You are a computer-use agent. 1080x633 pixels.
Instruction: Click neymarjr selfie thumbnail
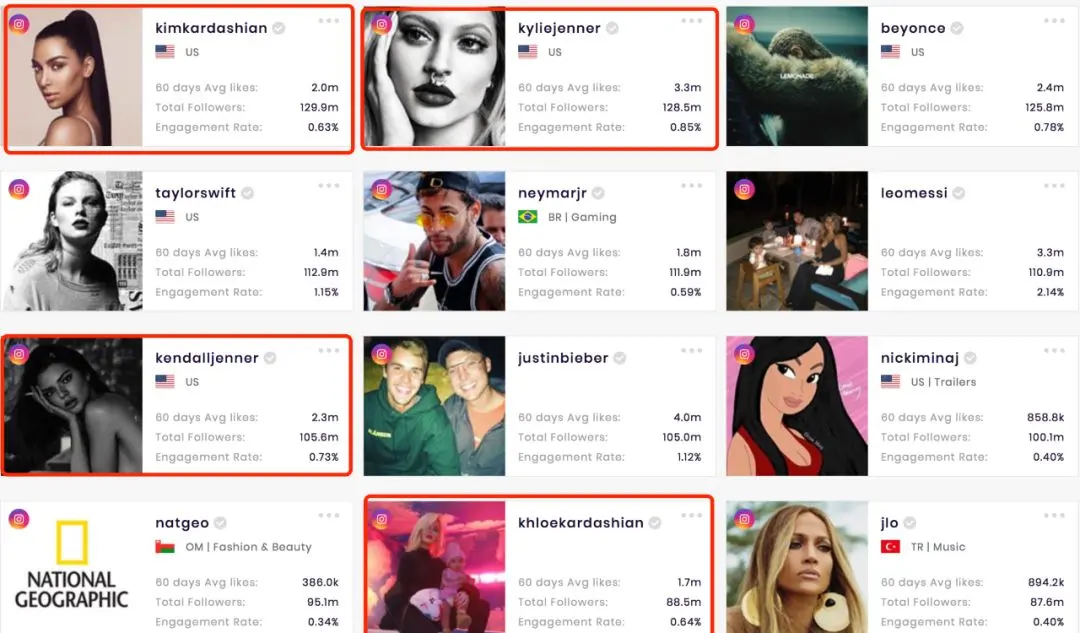[x=434, y=241]
